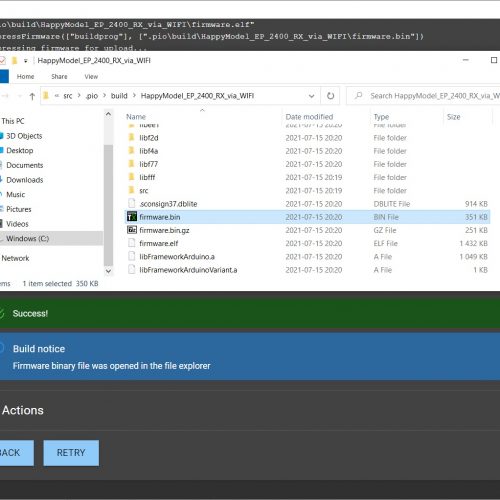This screenshot has width=500, height=500.
Task: Click the navigation pane scrollbar thumb
Action: click(108, 205)
